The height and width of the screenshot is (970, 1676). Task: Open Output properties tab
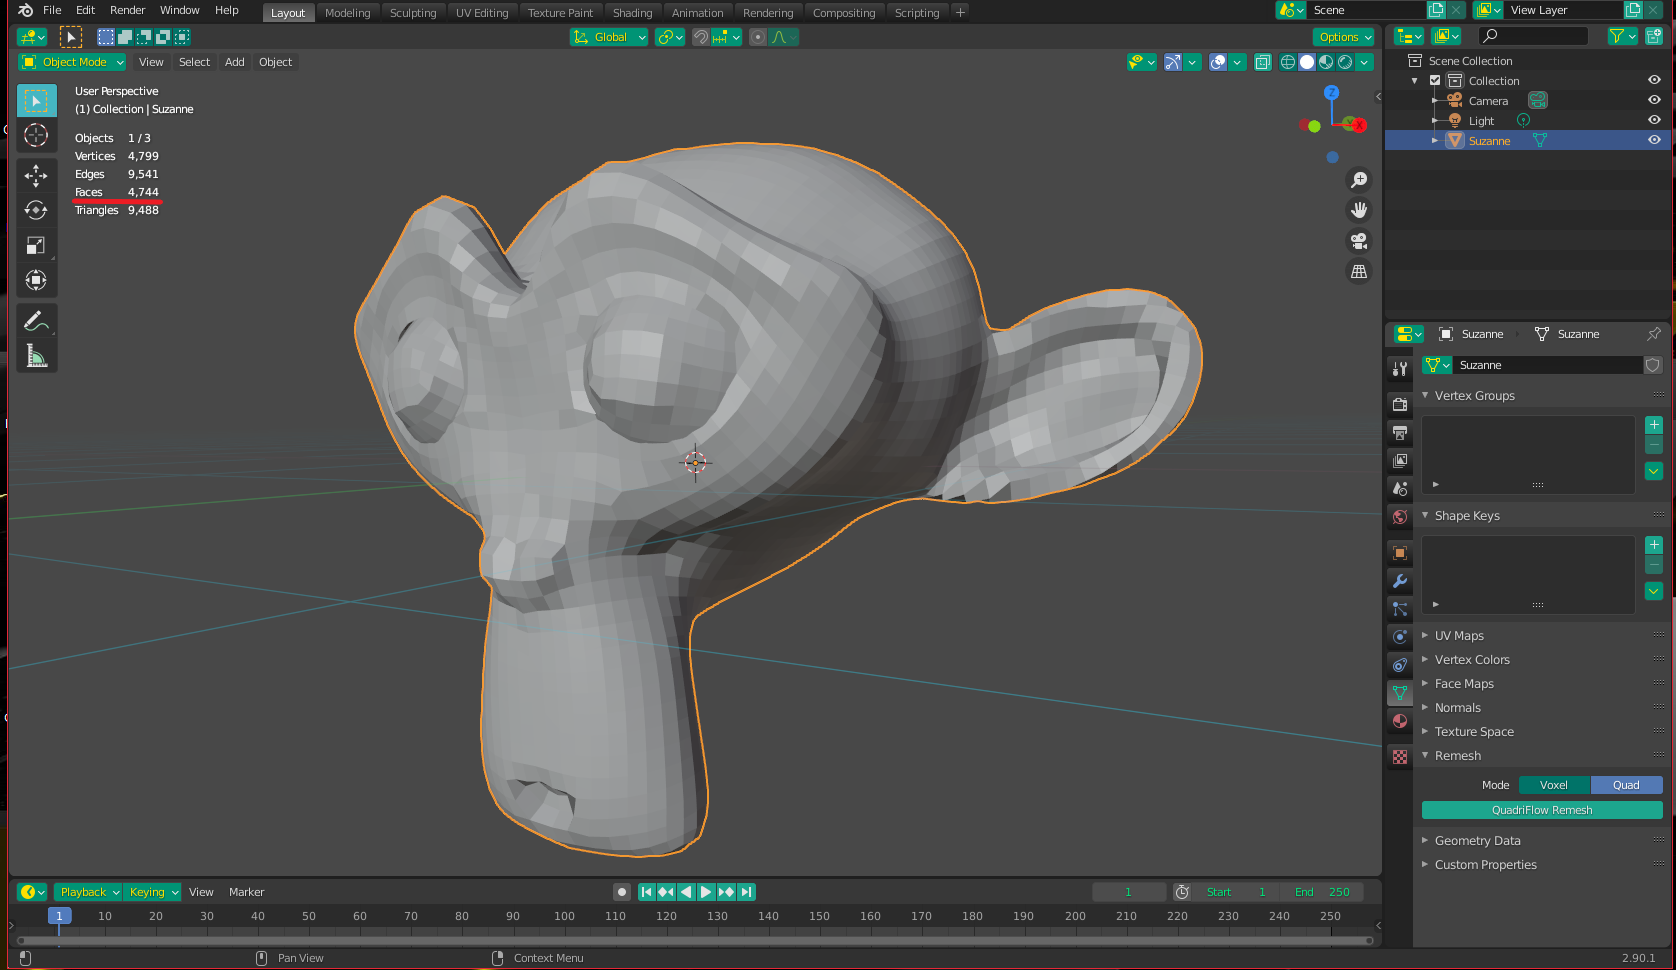pyautogui.click(x=1400, y=433)
